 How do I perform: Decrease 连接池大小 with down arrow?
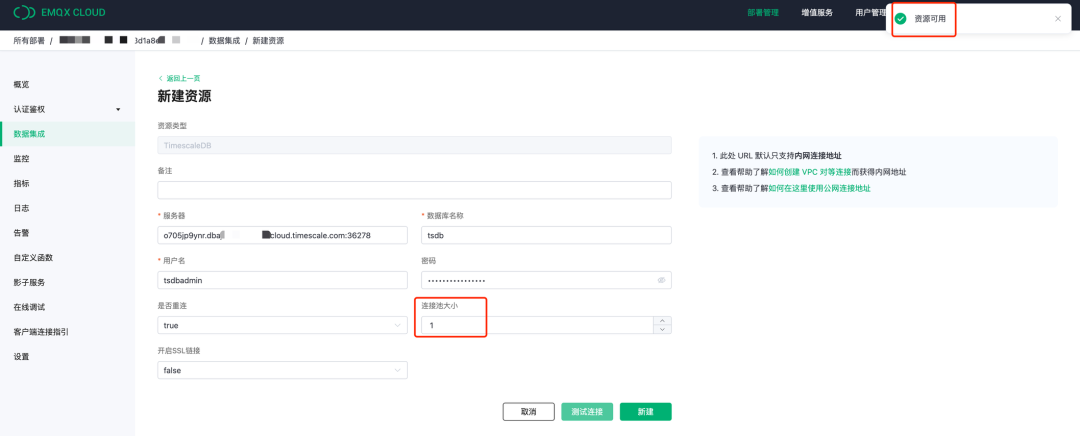(x=663, y=329)
